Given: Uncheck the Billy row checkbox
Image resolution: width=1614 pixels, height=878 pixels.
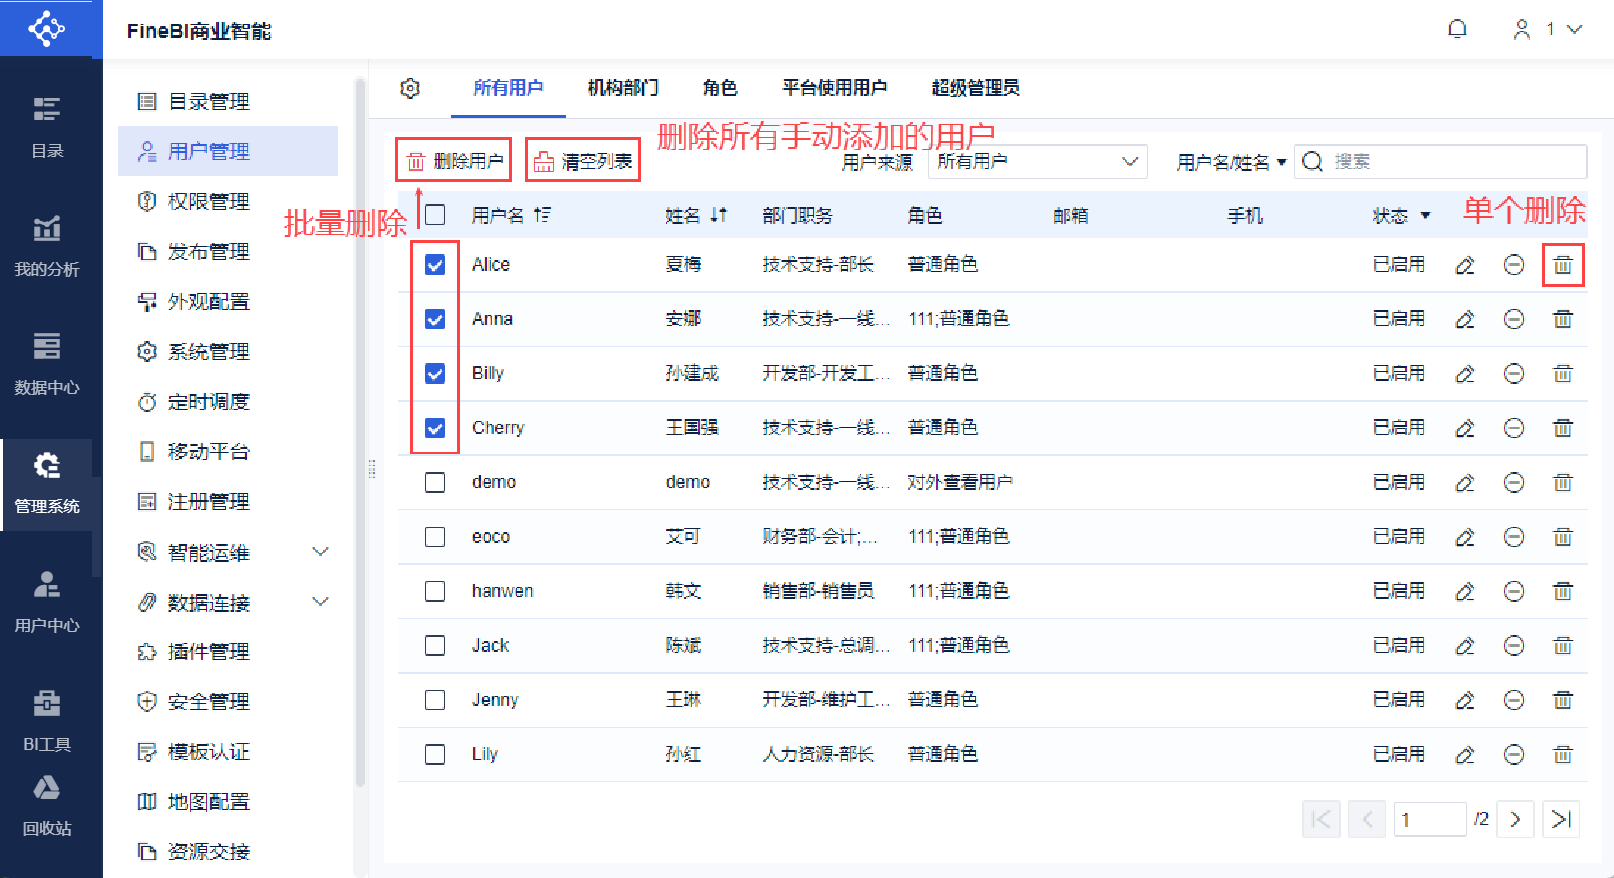Looking at the screenshot, I should click(x=435, y=373).
